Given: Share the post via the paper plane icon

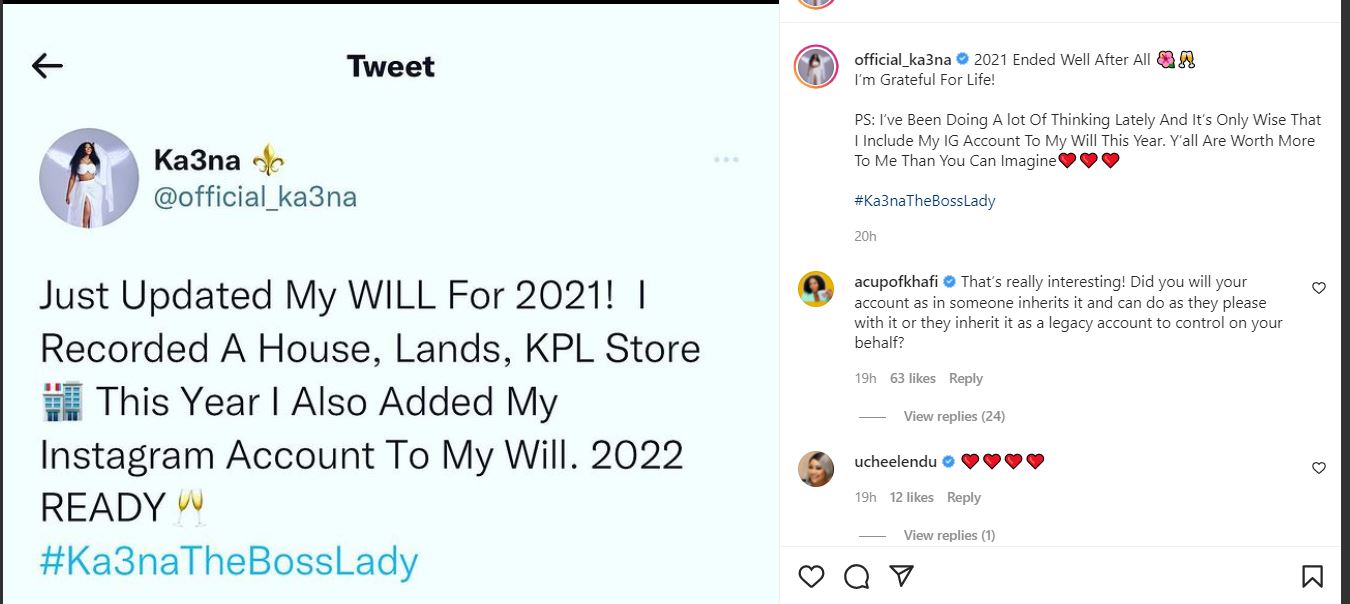Looking at the screenshot, I should tap(901, 576).
